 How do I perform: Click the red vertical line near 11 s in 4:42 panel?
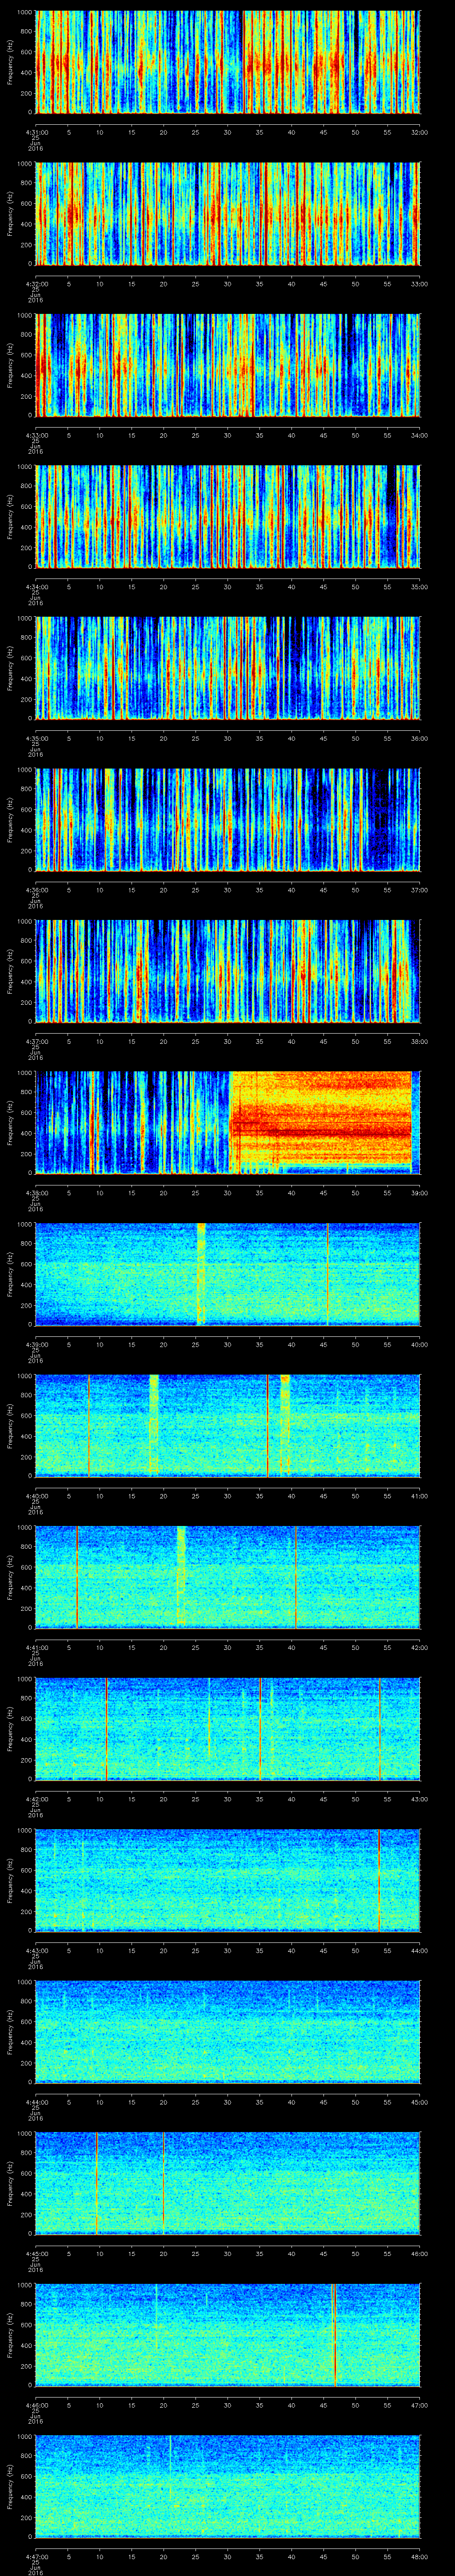107,1728
